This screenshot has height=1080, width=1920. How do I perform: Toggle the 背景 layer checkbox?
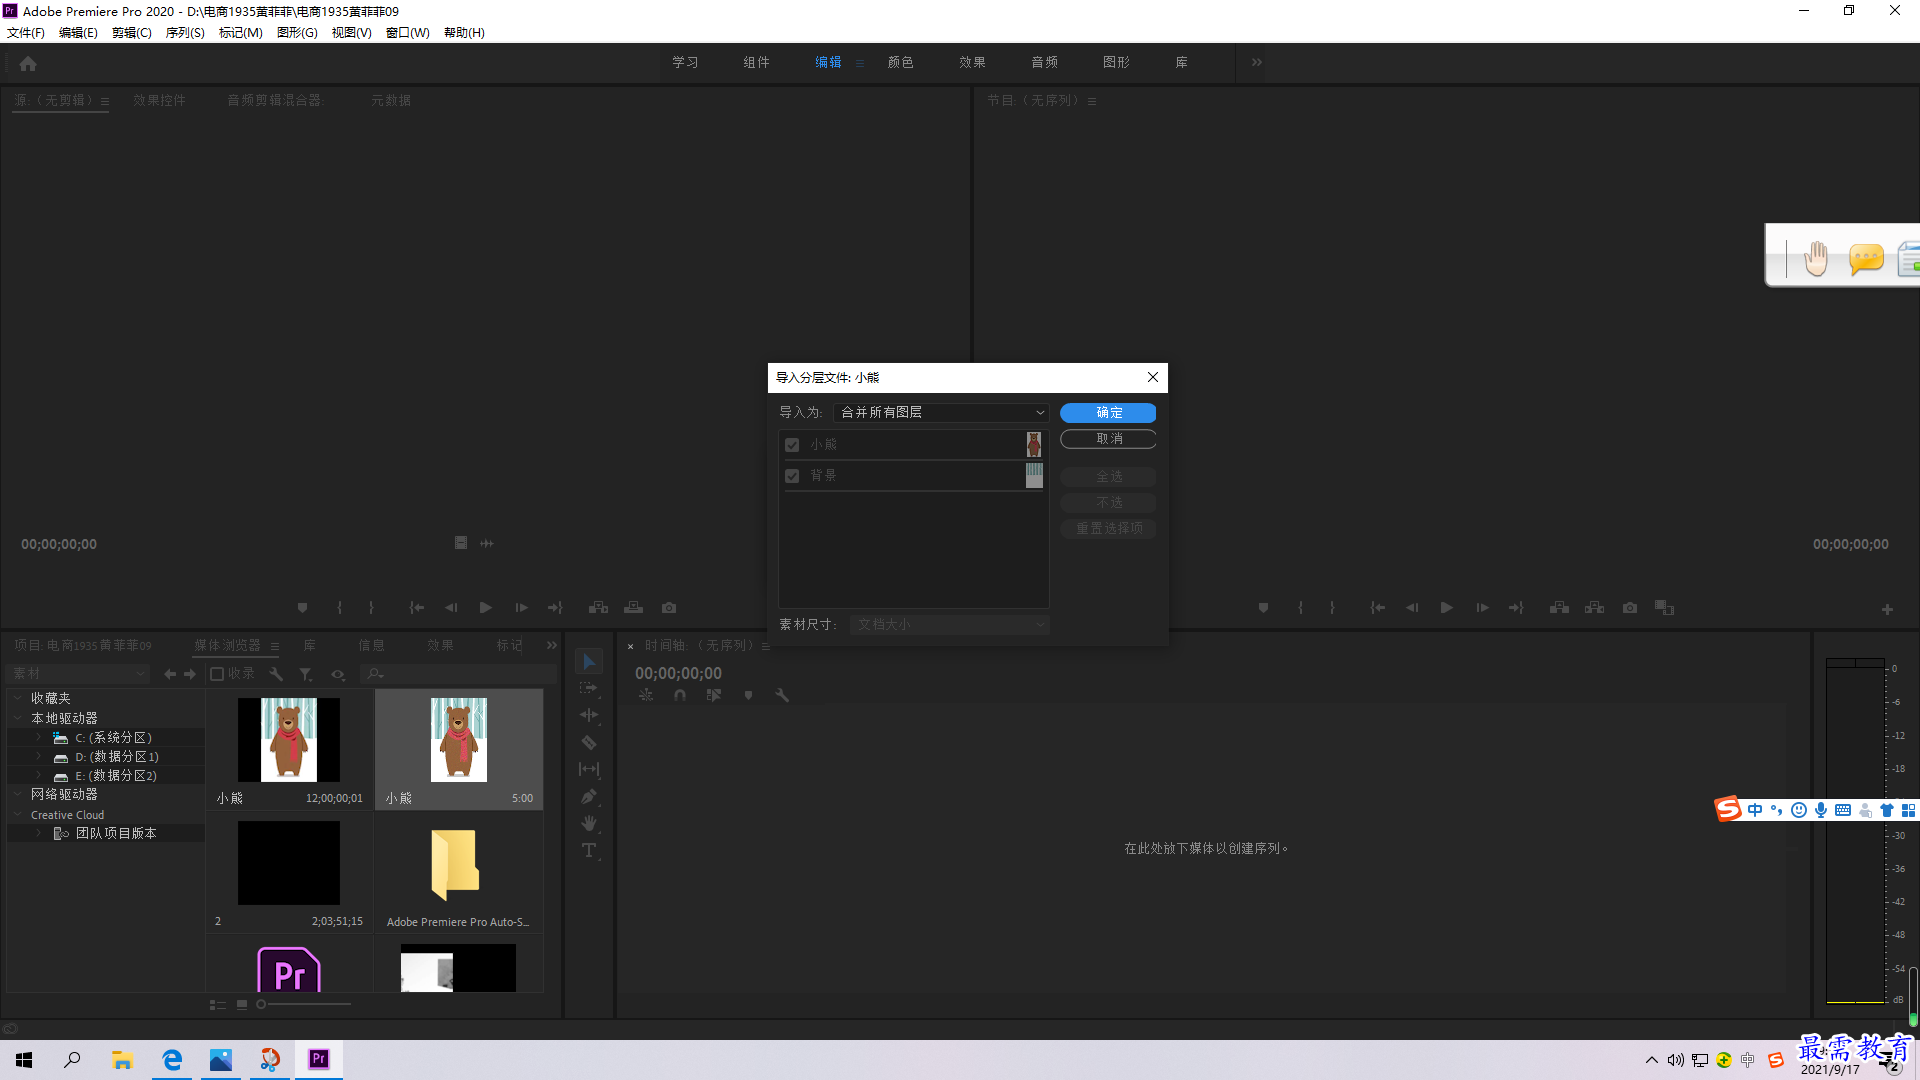(x=792, y=476)
